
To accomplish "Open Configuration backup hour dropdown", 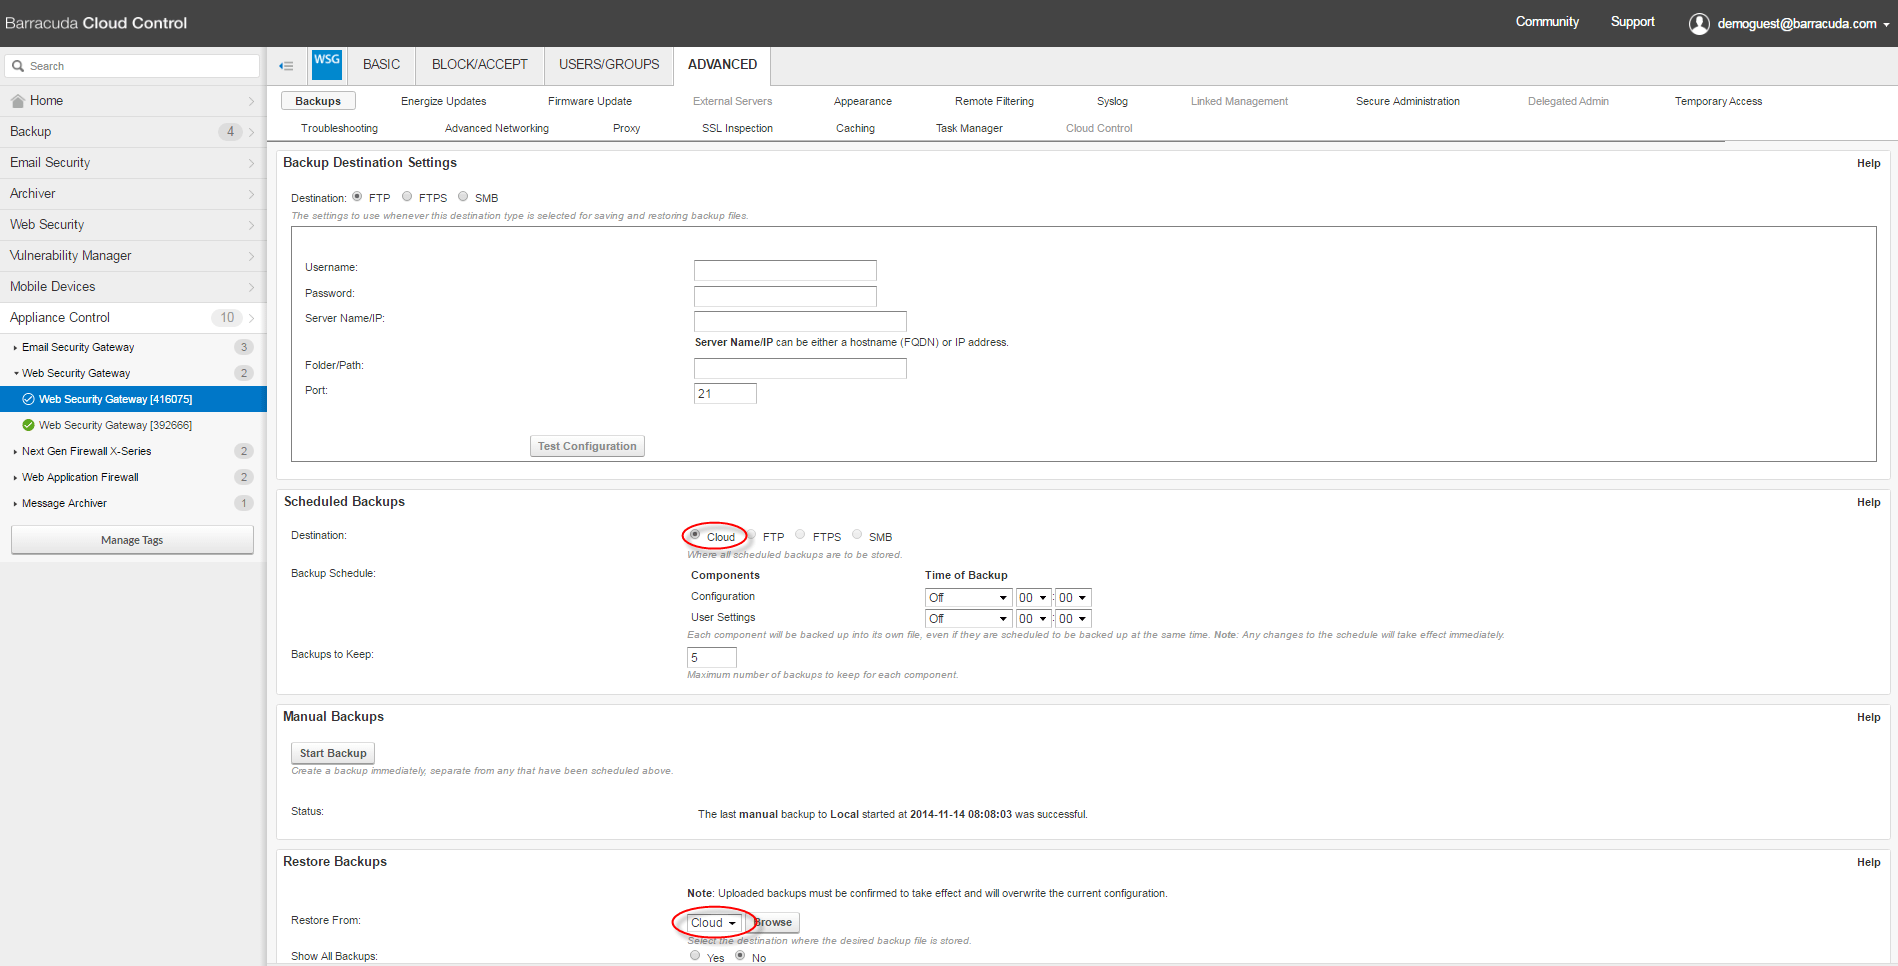I will coord(1033,598).
